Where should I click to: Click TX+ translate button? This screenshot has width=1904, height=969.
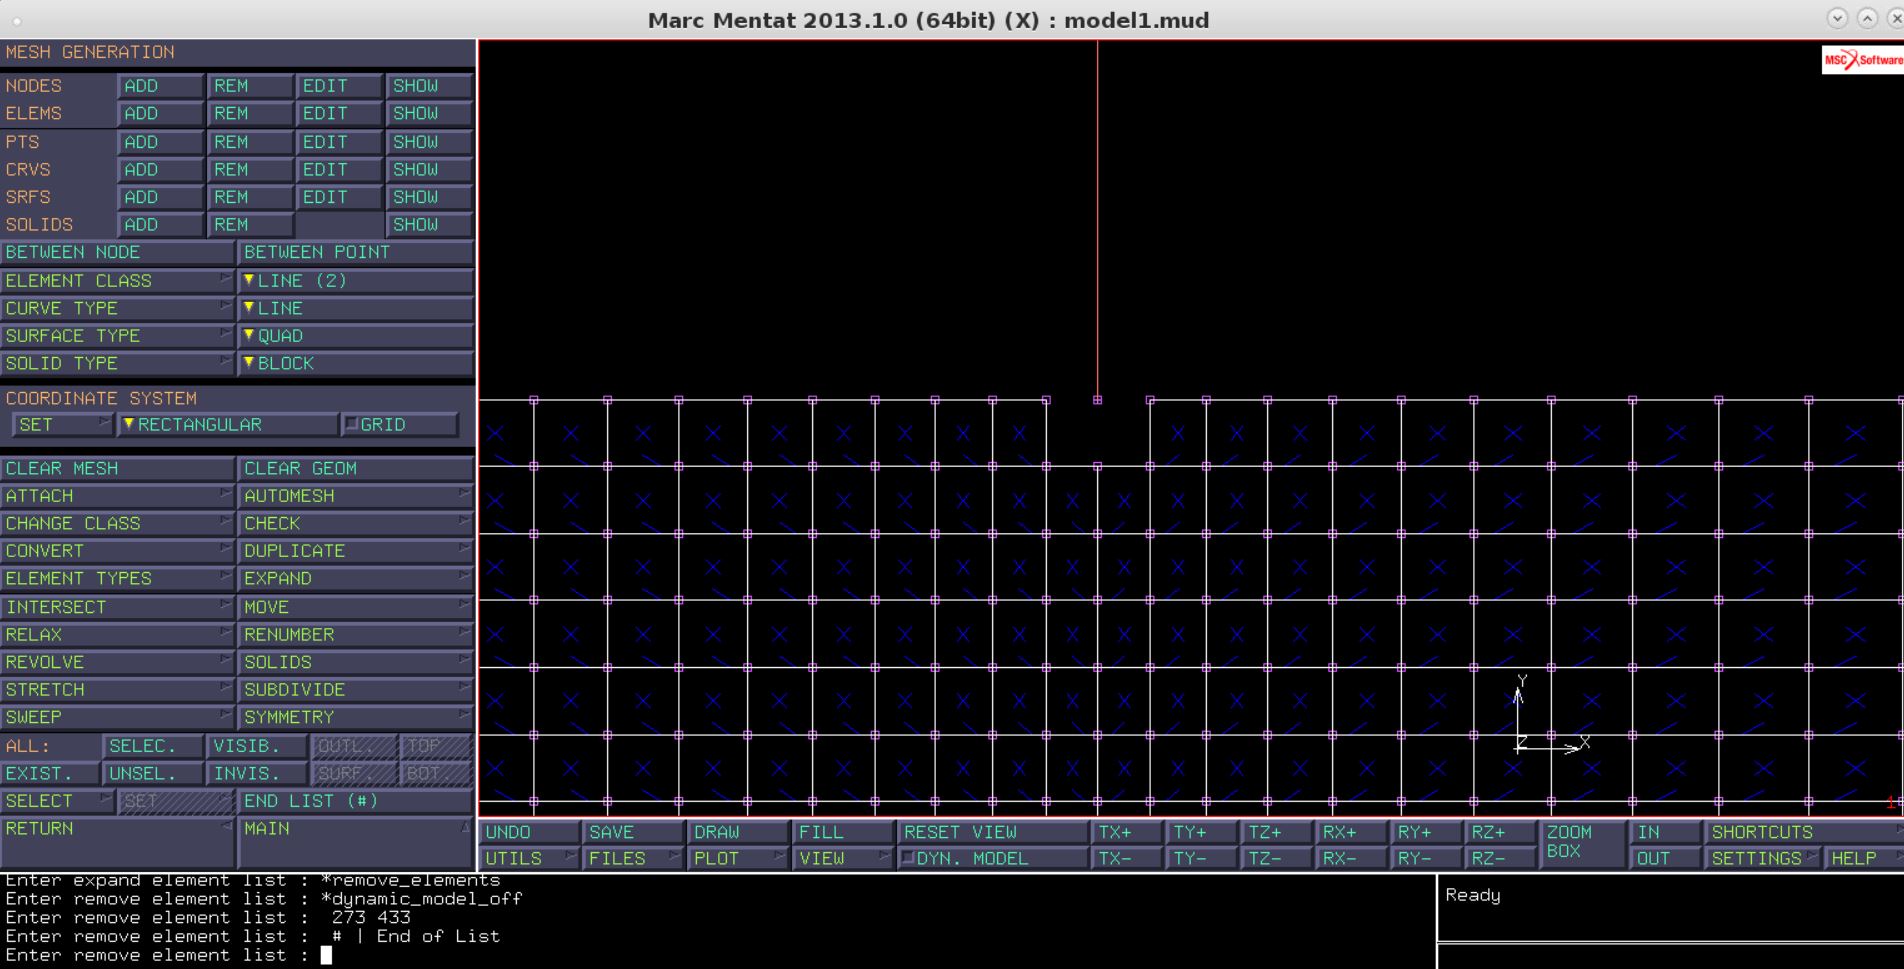[x=1128, y=832]
